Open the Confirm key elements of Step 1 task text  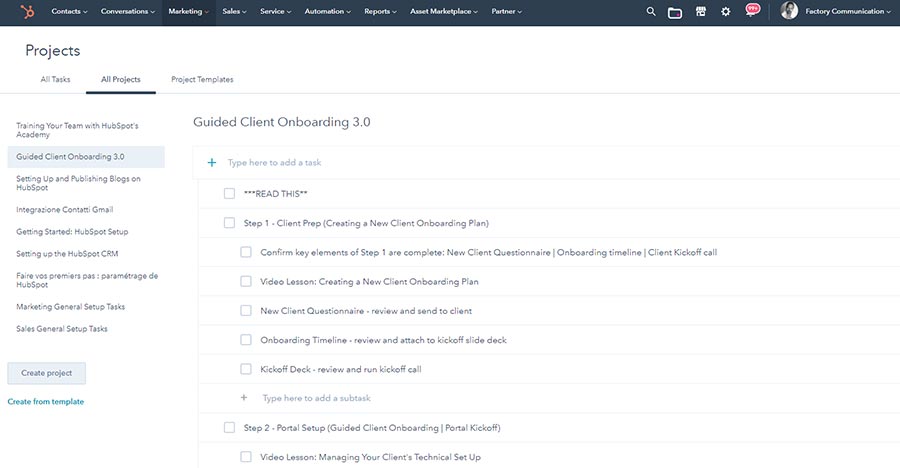click(488, 252)
